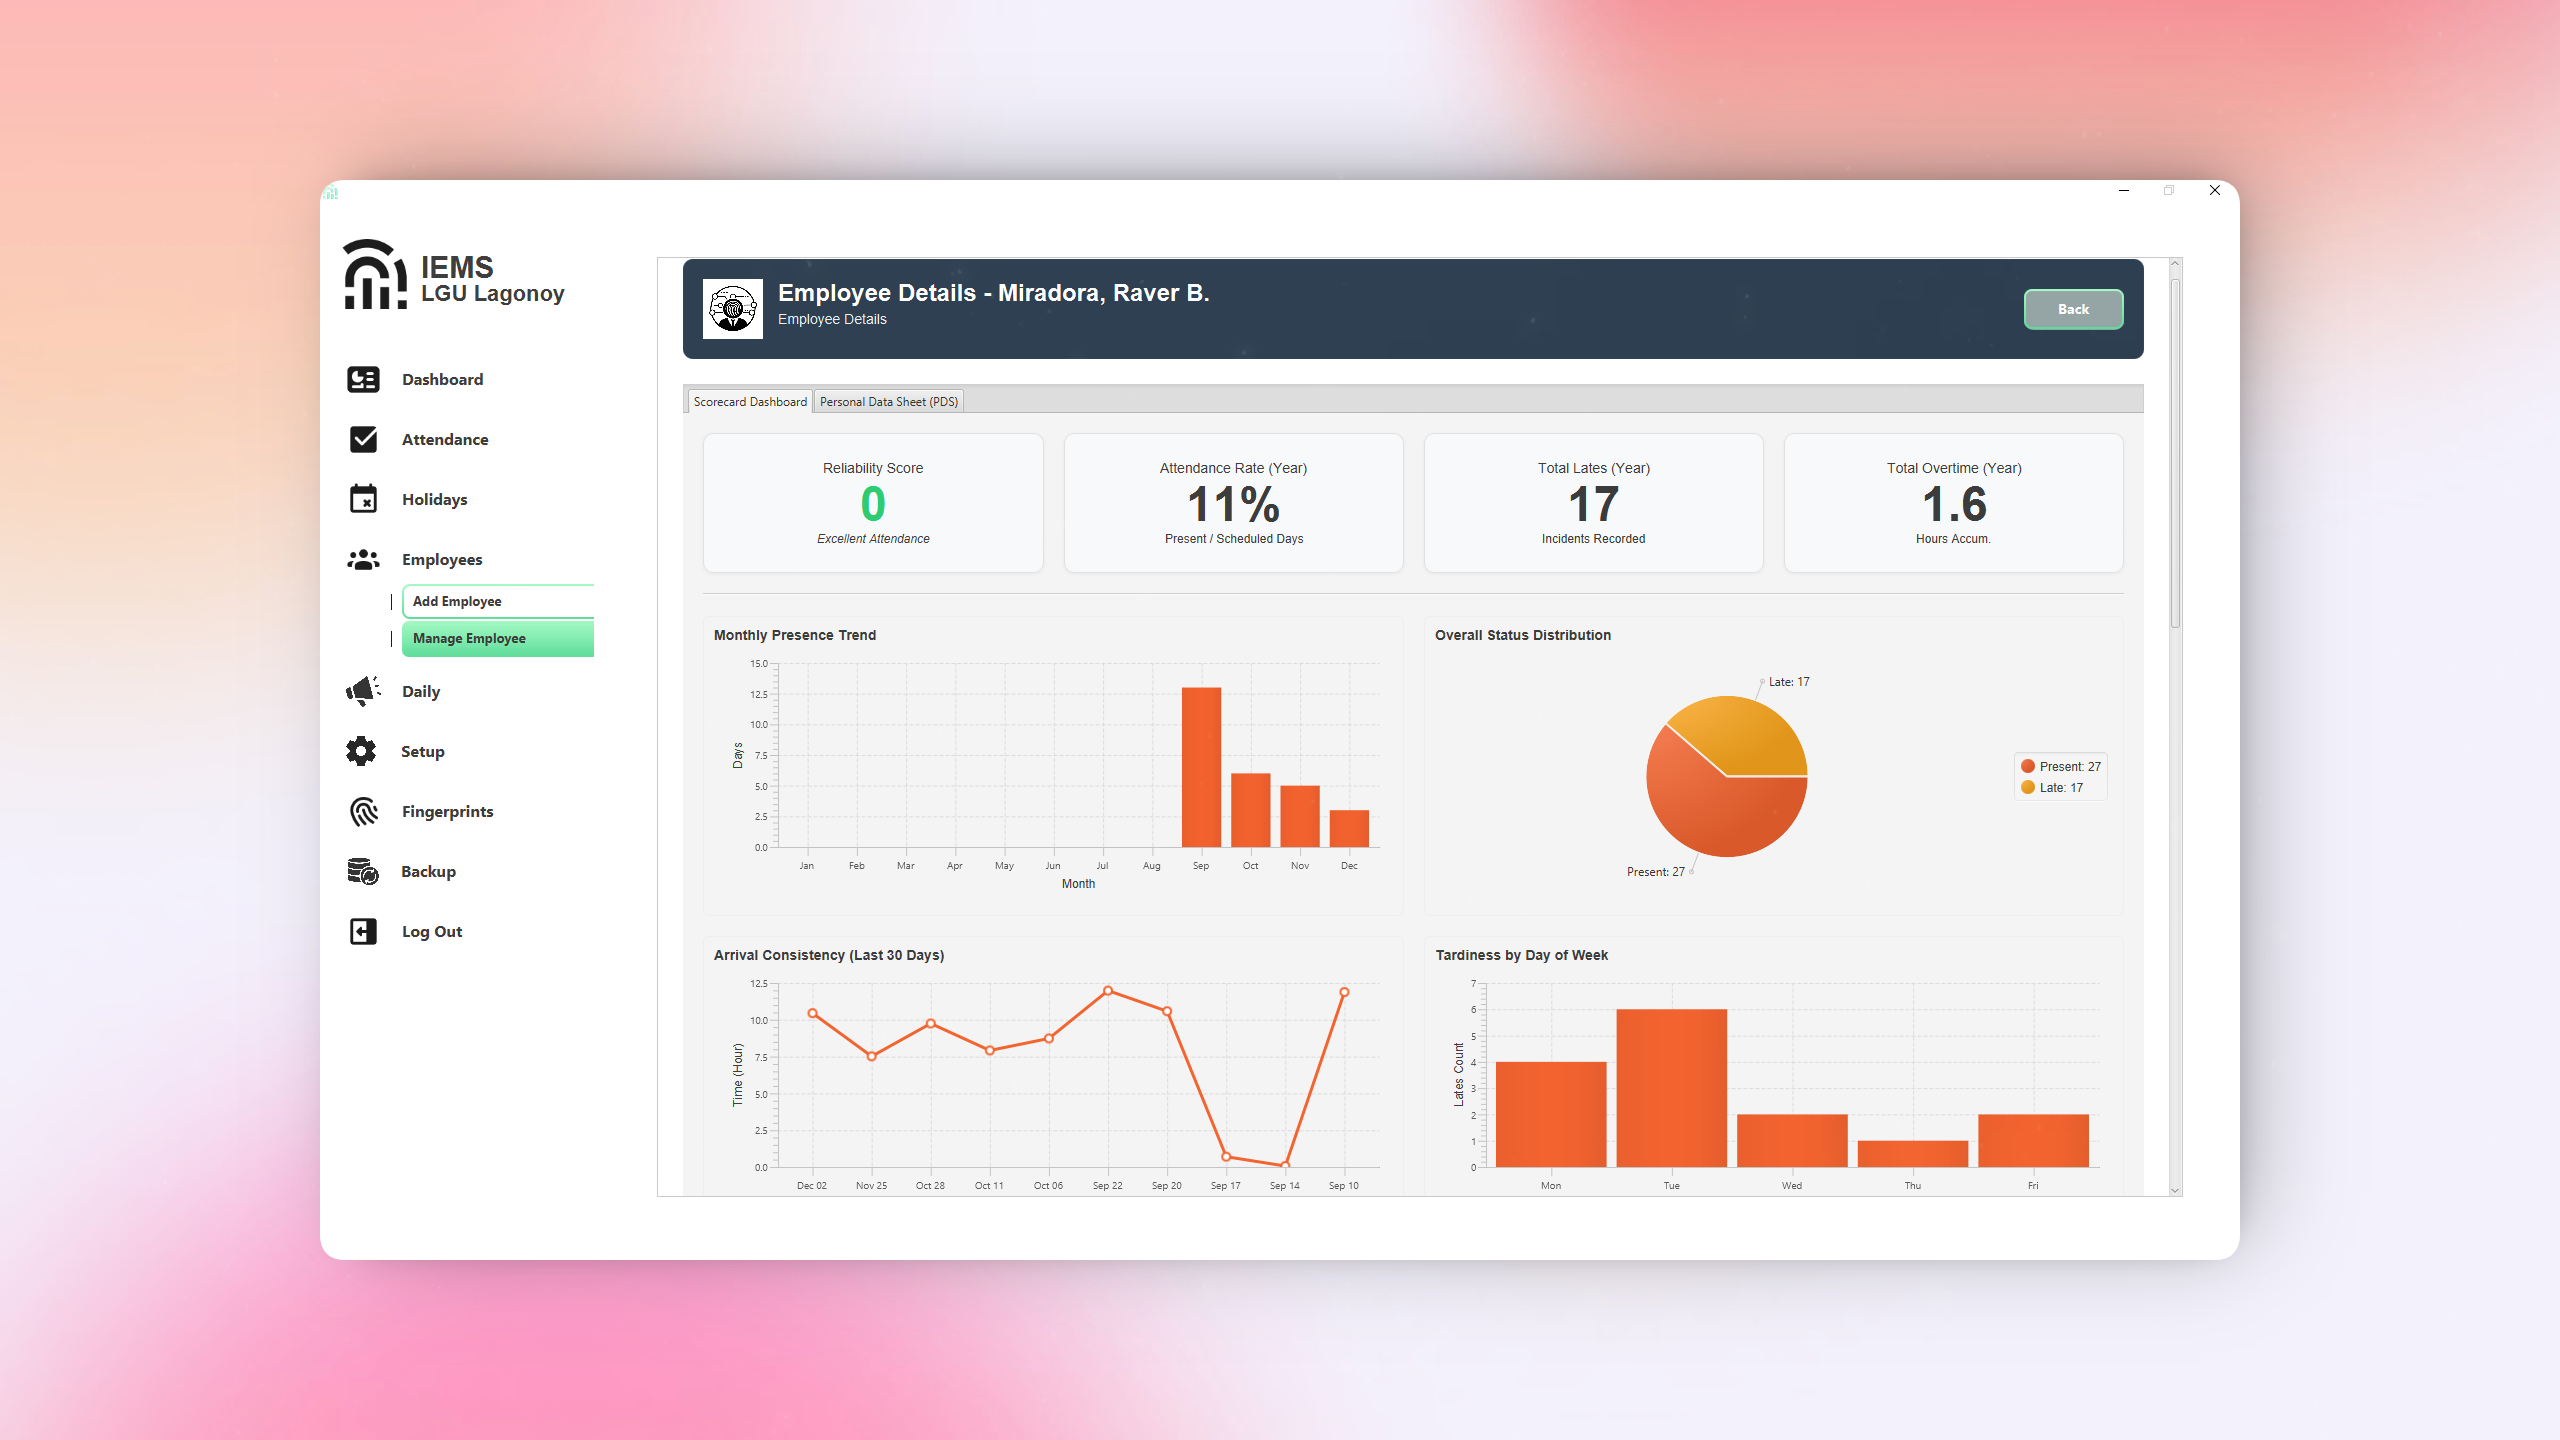
Task: Go to Fingerprints section
Action: click(447, 811)
